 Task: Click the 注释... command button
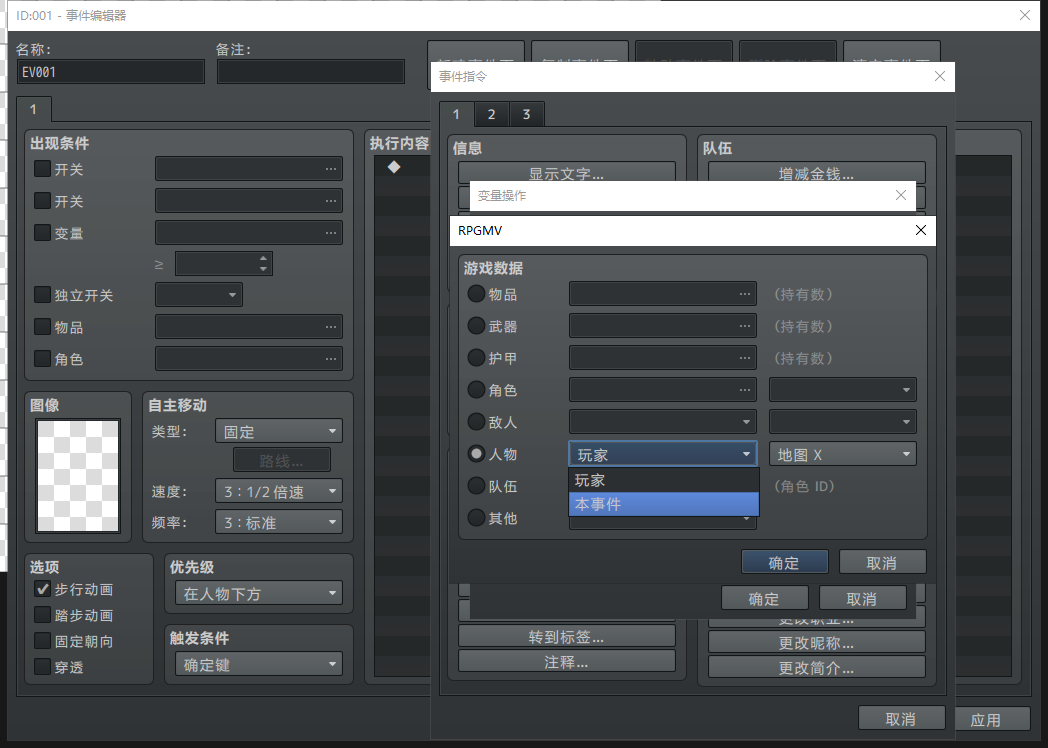coord(566,662)
